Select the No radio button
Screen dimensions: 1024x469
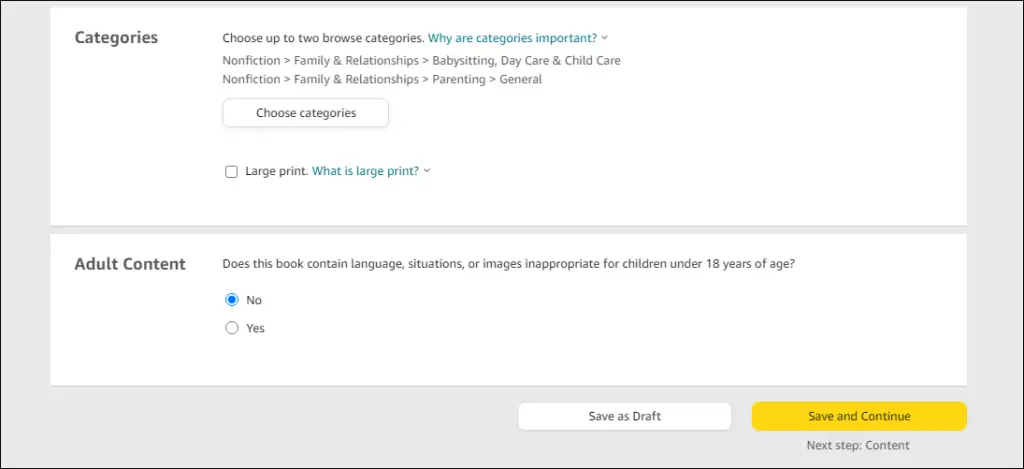[x=232, y=300]
